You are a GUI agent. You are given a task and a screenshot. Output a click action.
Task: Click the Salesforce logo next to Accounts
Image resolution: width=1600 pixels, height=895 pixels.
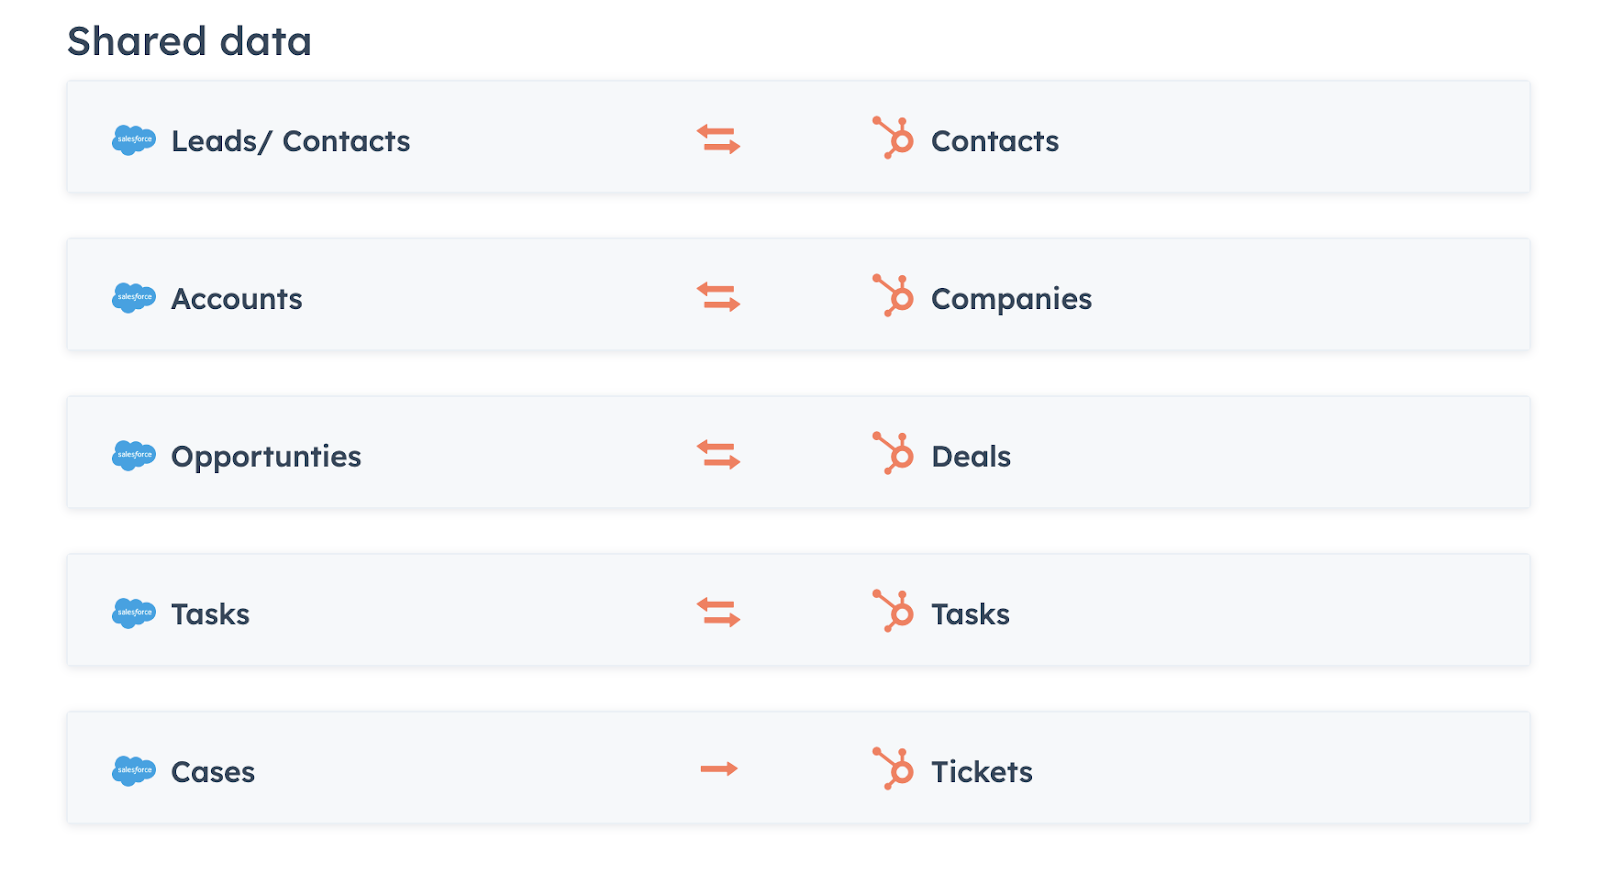[134, 298]
